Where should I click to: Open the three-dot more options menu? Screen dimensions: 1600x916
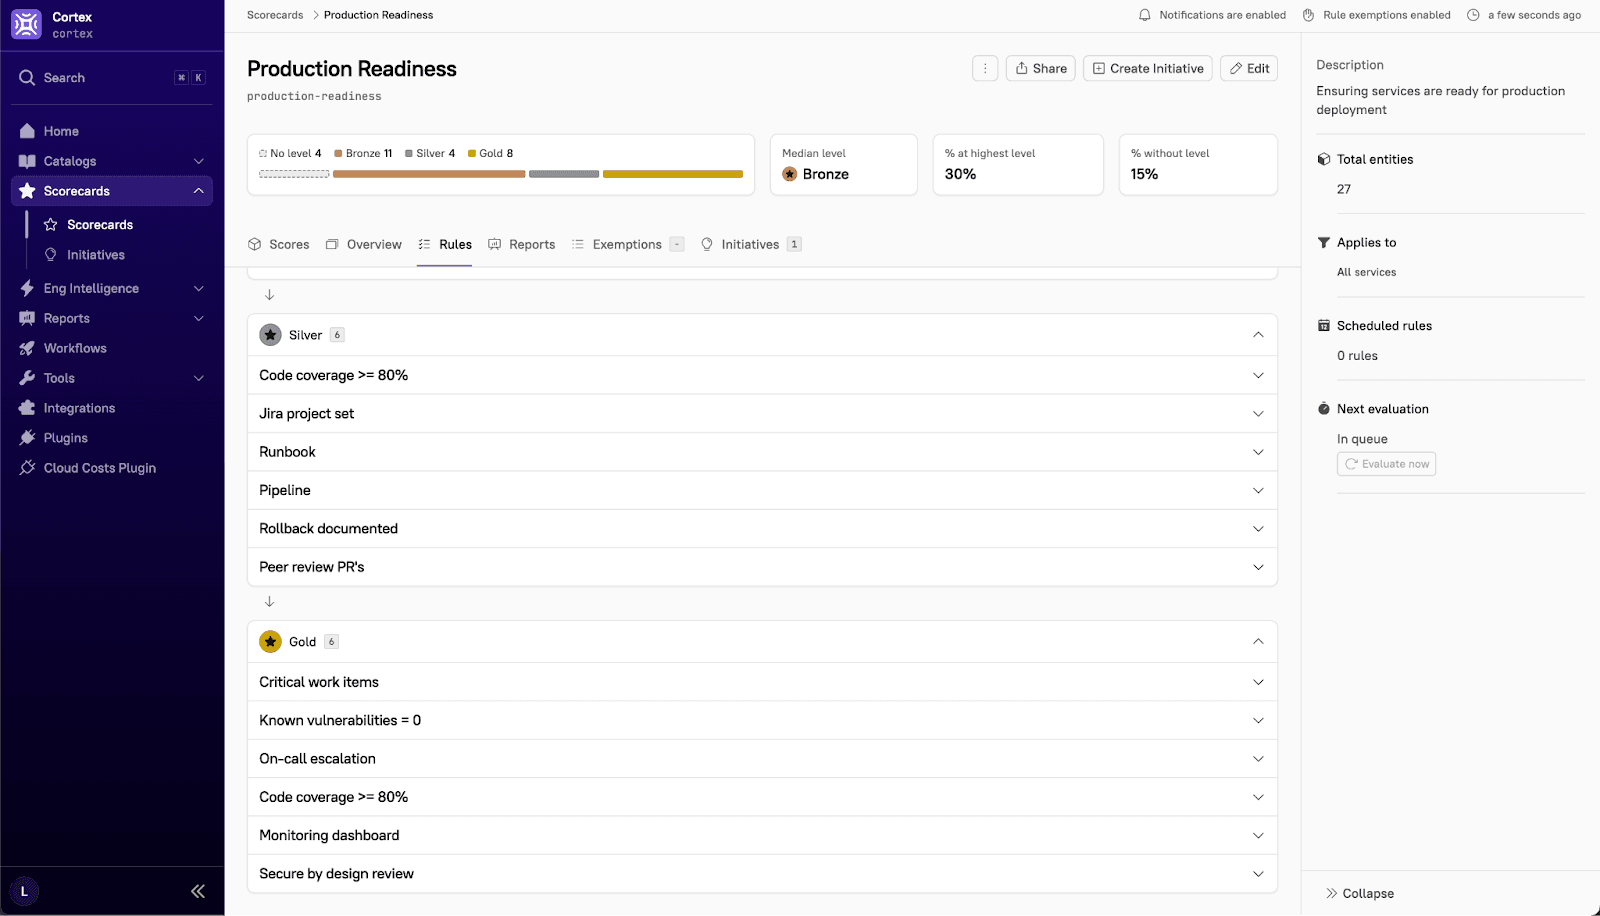pyautogui.click(x=985, y=68)
